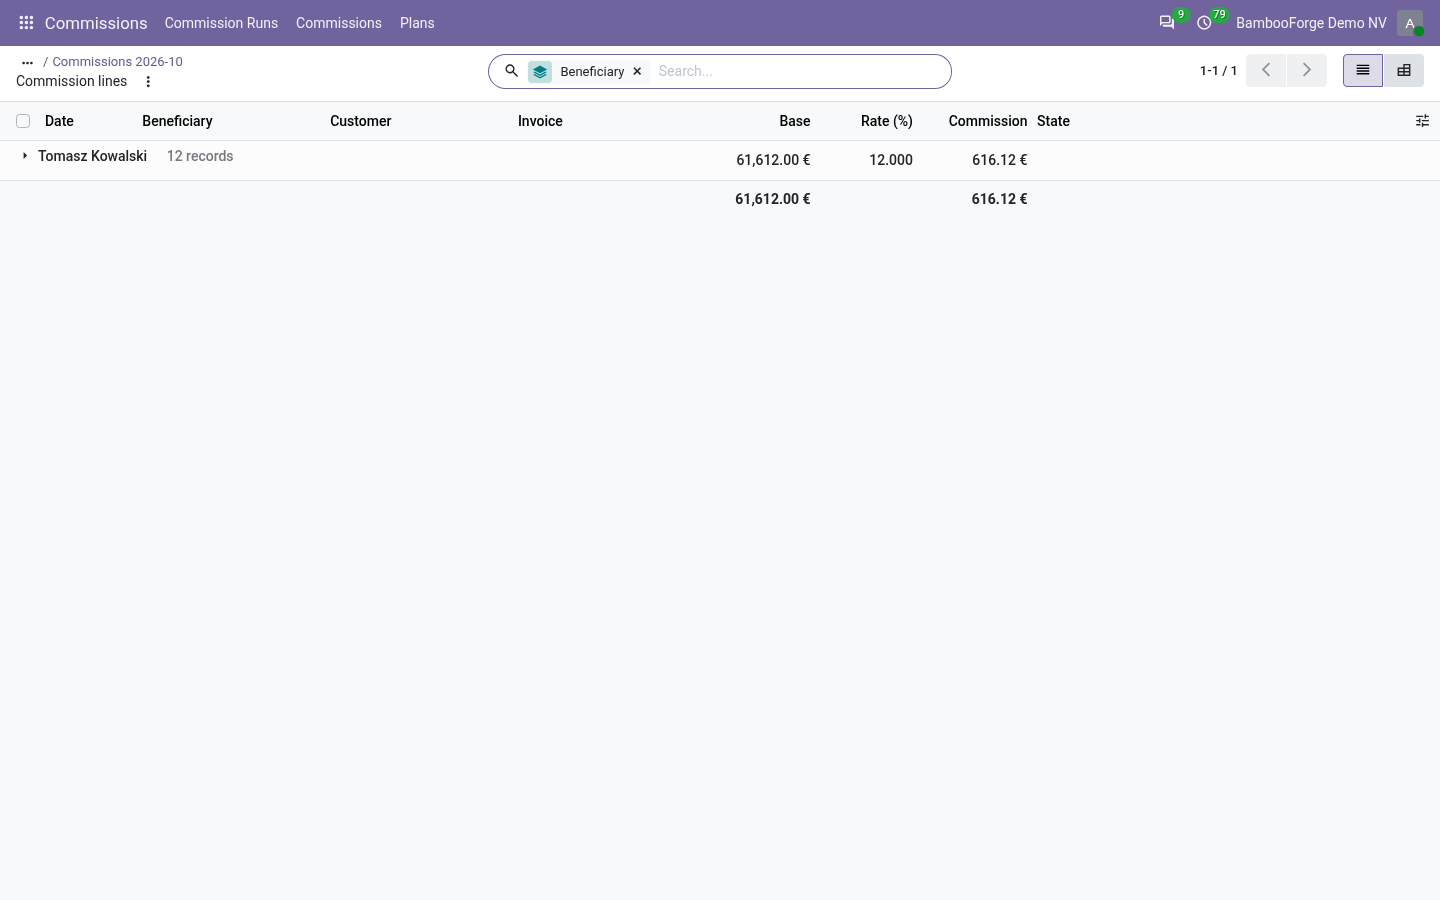
Task: Expand the breadcrumb ellipsis
Action: tap(27, 62)
